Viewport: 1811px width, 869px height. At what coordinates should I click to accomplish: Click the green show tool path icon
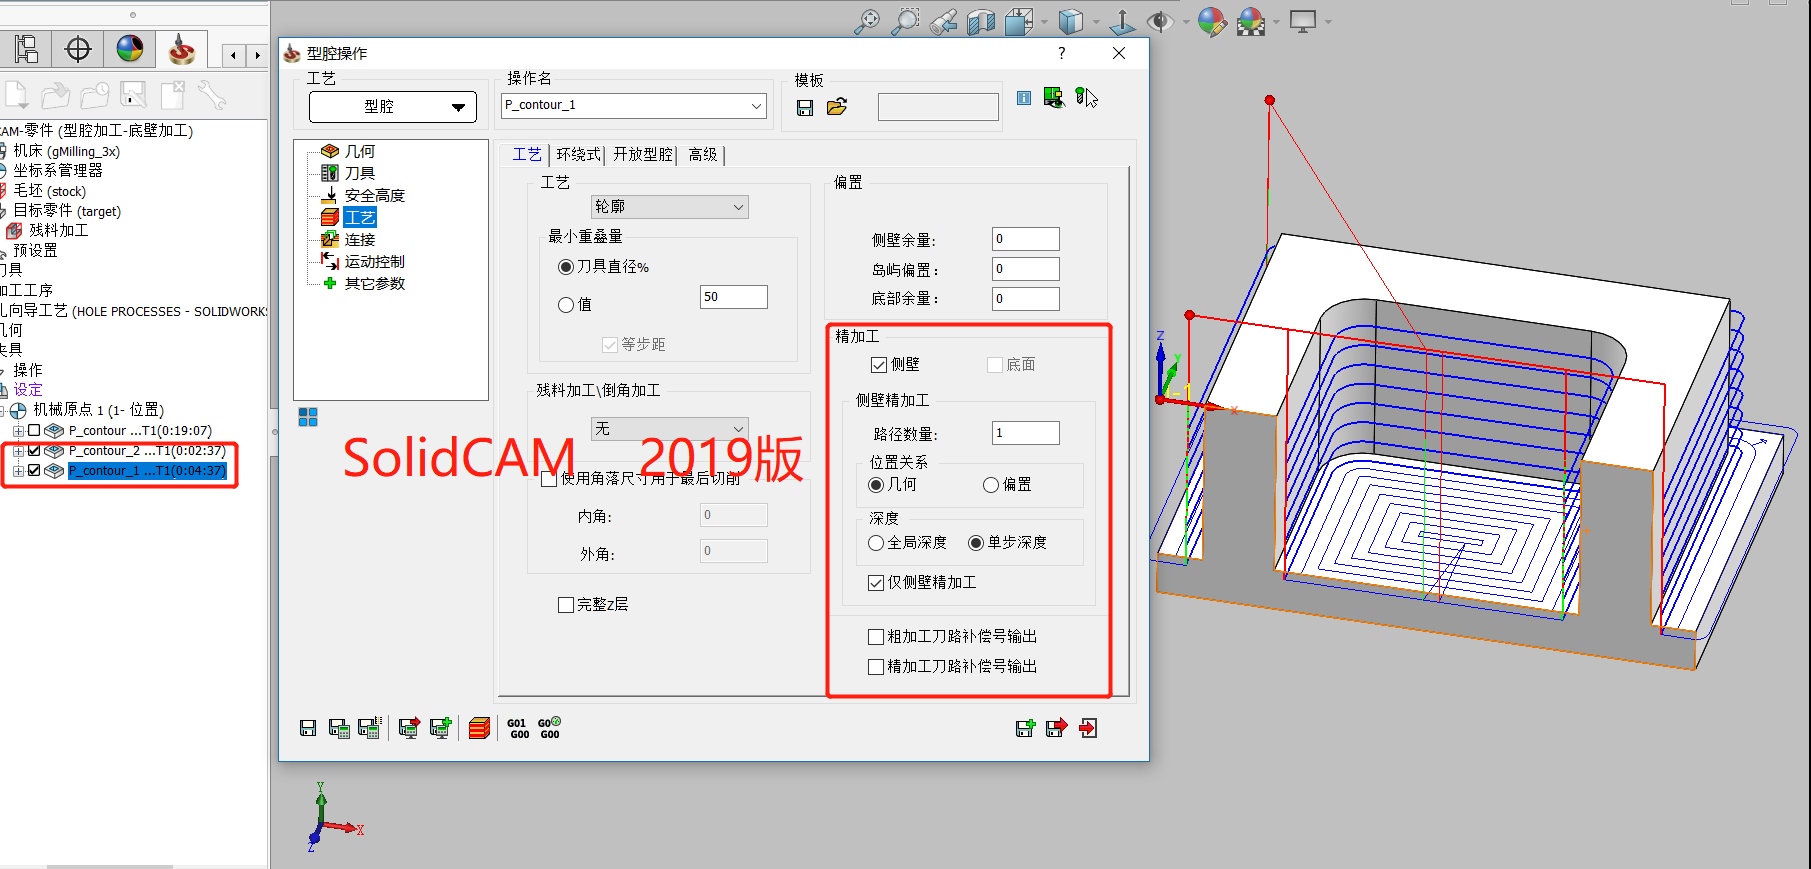coord(1054,97)
